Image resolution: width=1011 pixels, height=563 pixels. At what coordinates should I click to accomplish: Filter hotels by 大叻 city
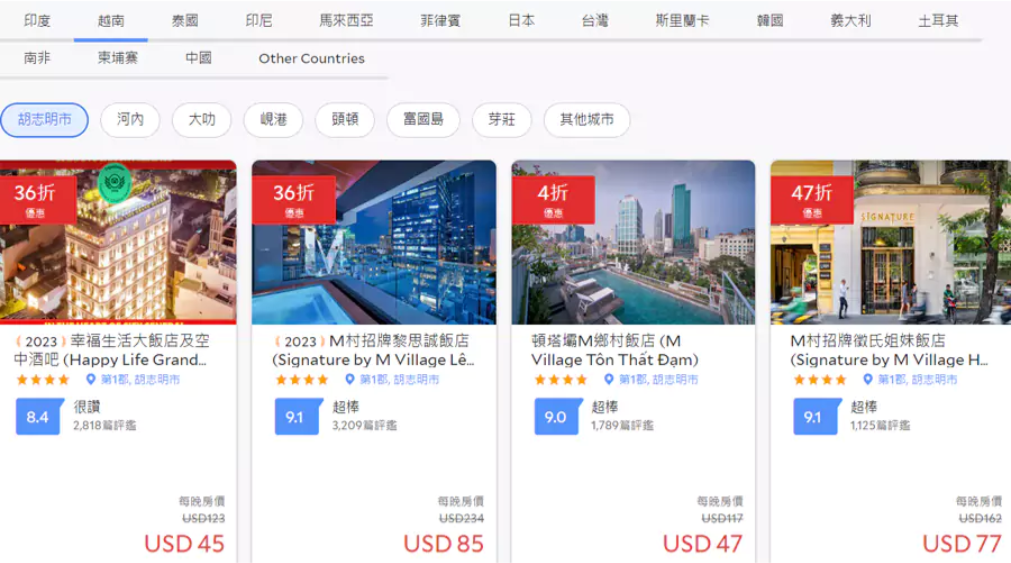point(202,120)
